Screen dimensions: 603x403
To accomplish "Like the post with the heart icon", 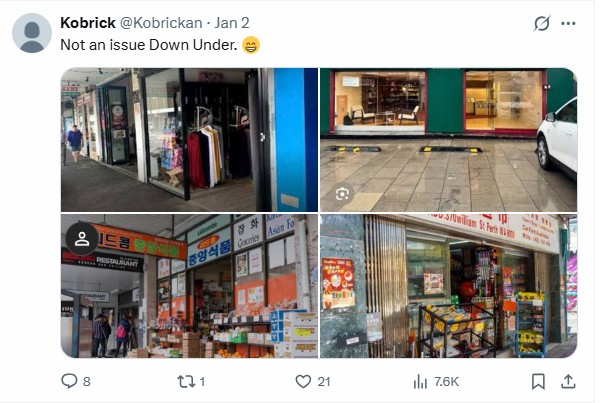I will pyautogui.click(x=303, y=381).
